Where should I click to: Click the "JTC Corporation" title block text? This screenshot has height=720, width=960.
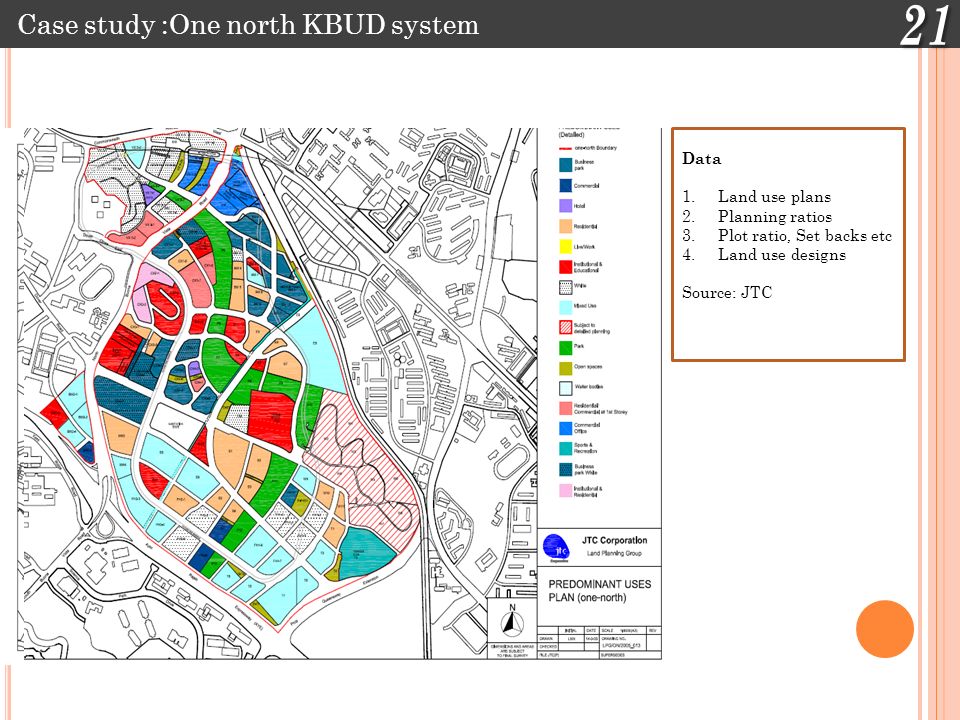614,541
